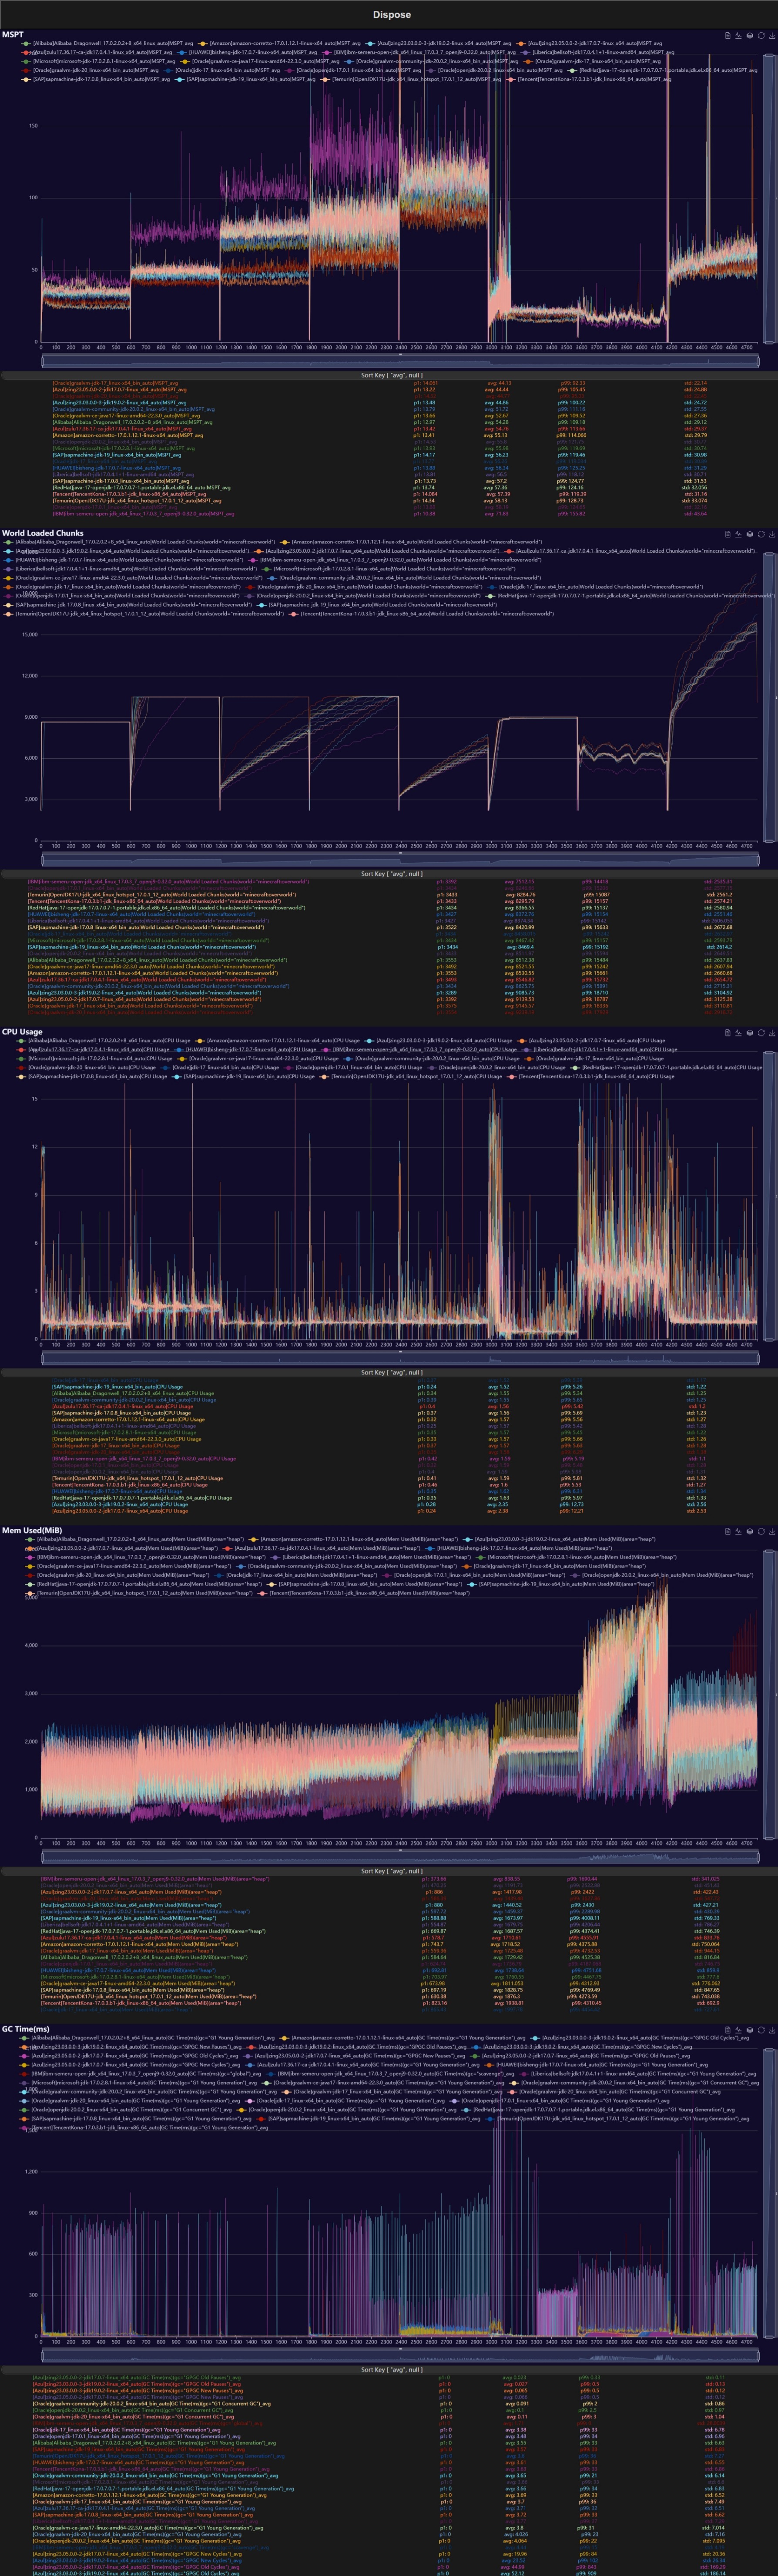Screen dimensions: 778x2576
Task: Switch World Loaded Chunks chart to line
Action: (x=739, y=534)
